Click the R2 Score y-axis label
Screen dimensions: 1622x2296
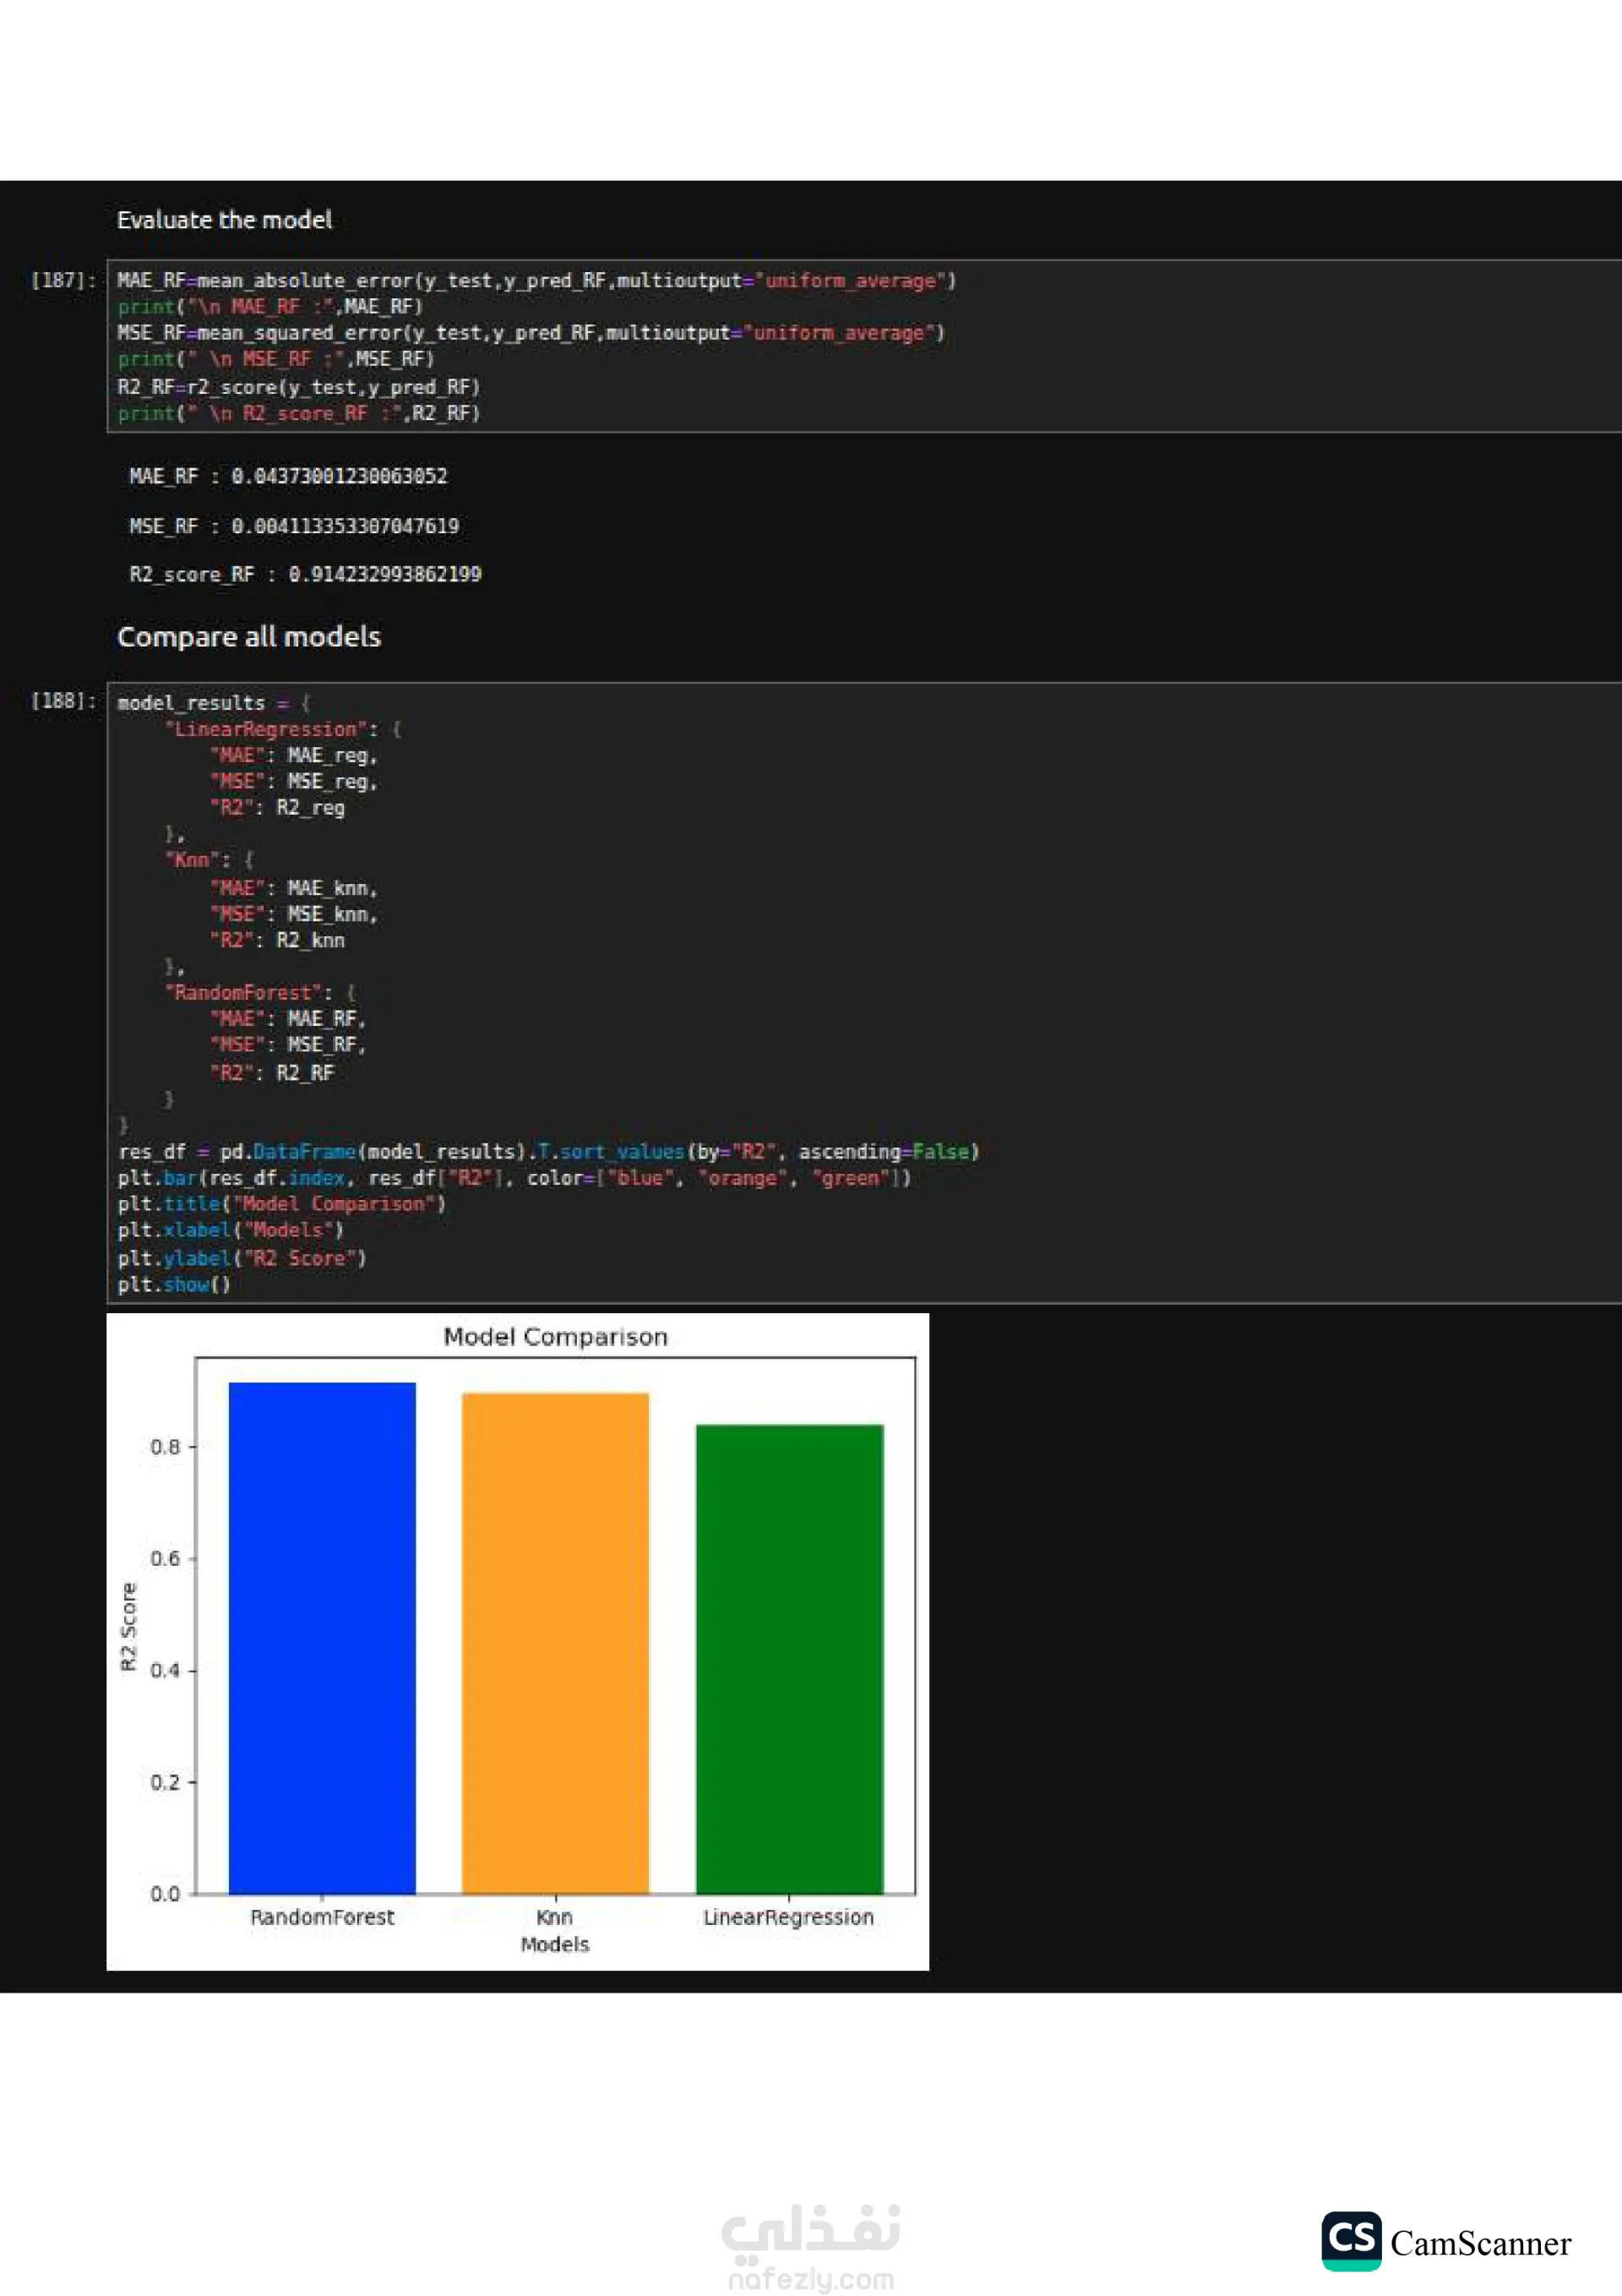point(128,1626)
